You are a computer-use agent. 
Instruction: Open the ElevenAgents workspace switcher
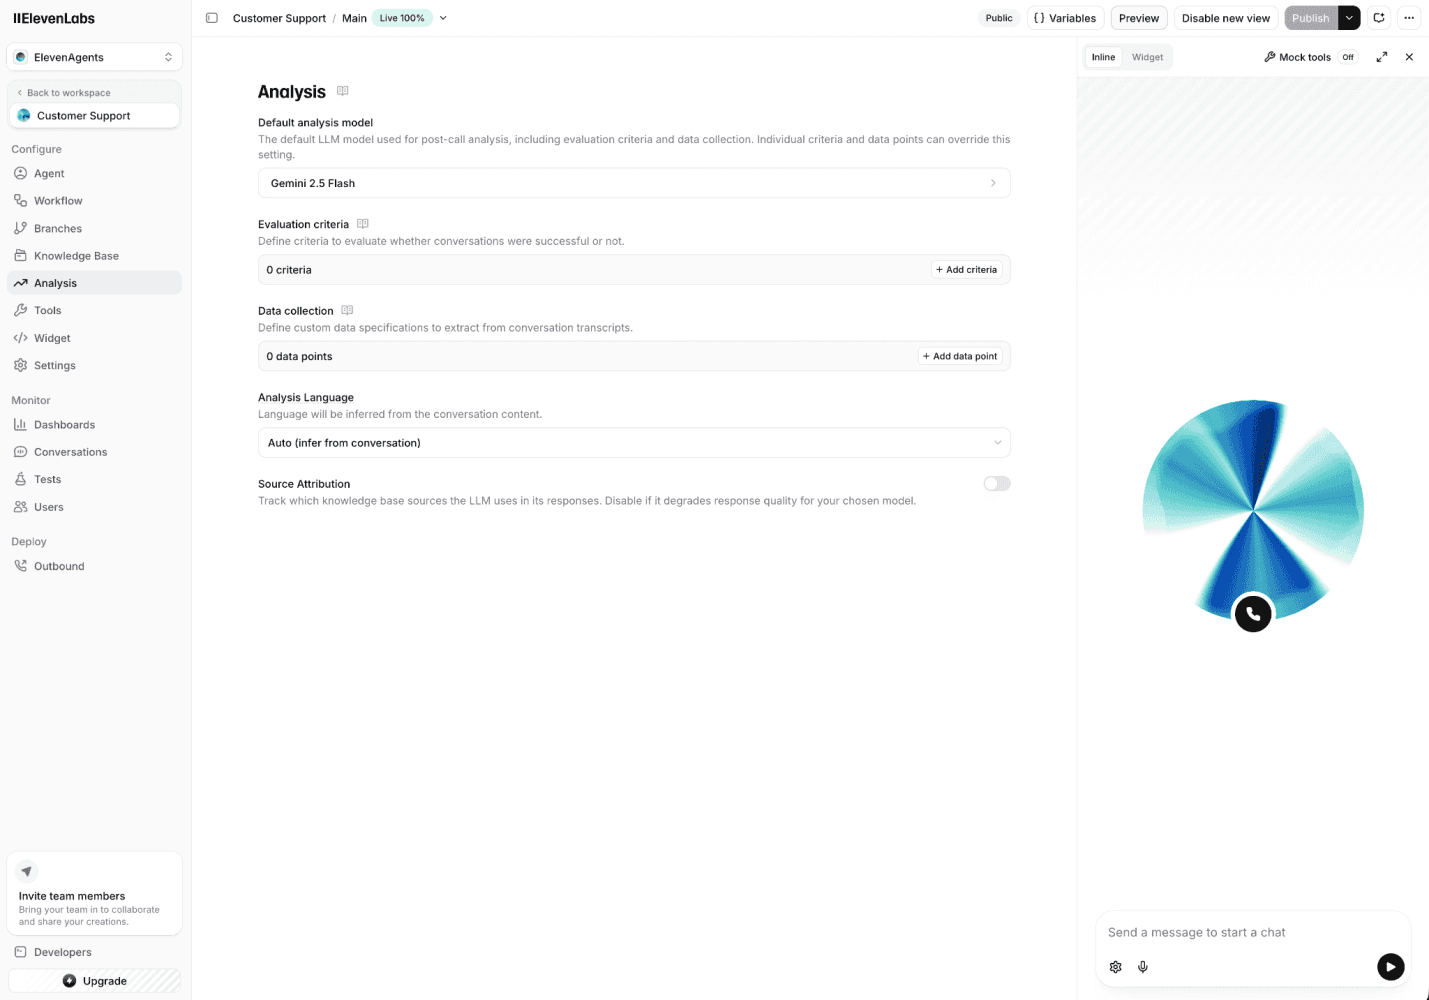tap(94, 57)
